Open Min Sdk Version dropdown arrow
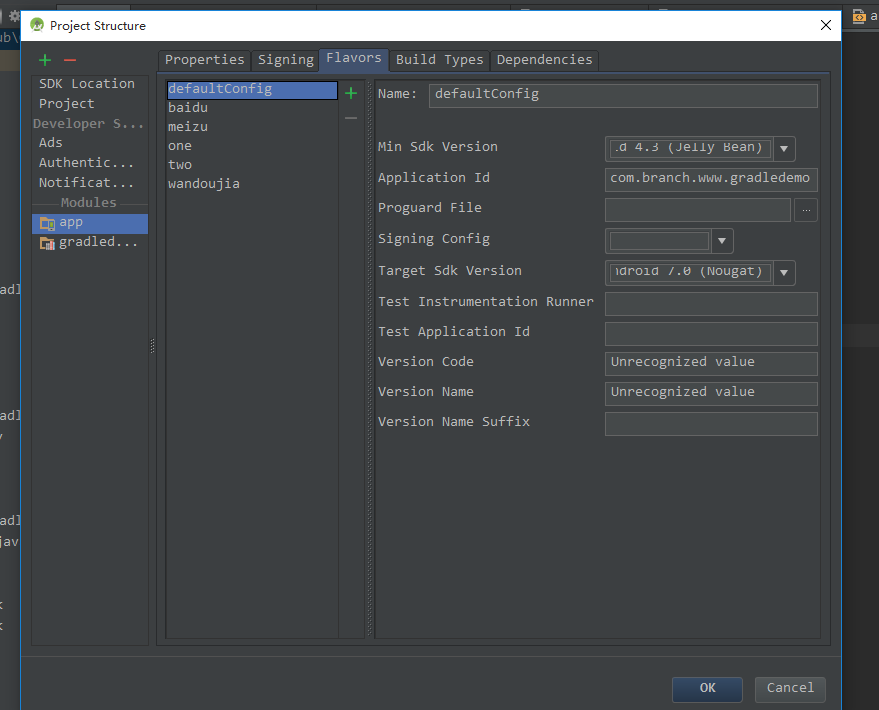The width and height of the screenshot is (879, 710). 784,149
